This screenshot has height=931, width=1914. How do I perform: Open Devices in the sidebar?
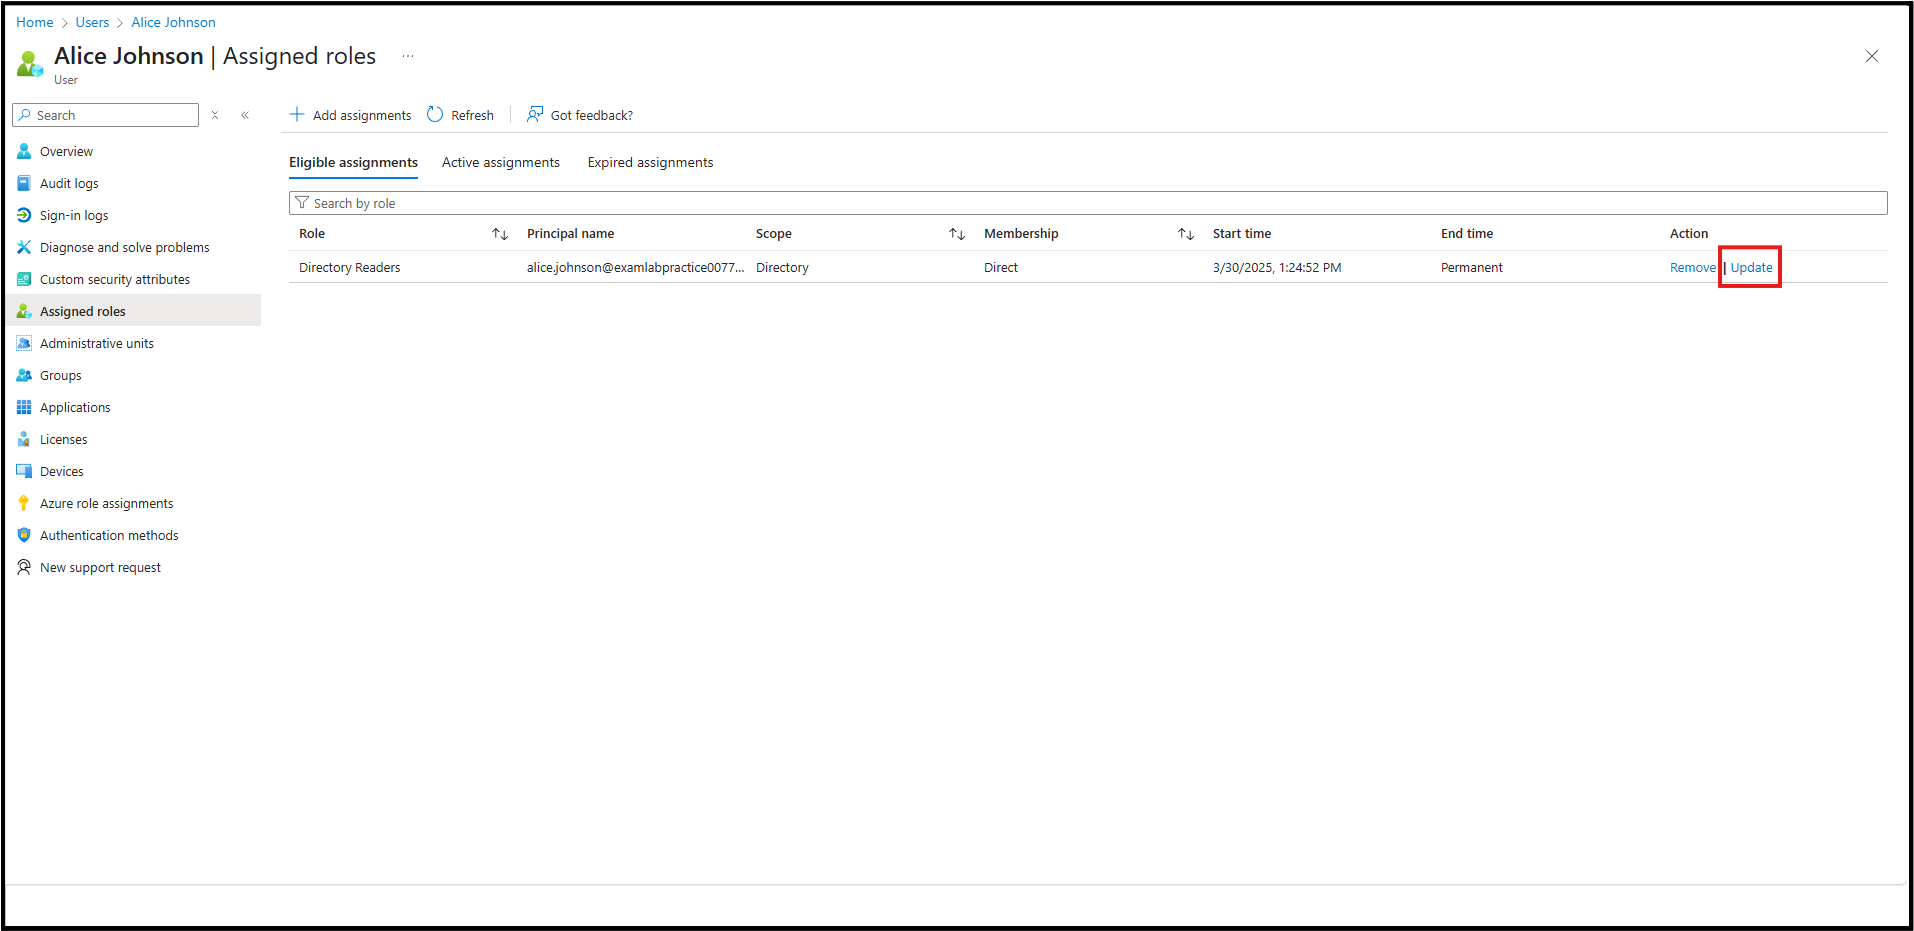62,472
